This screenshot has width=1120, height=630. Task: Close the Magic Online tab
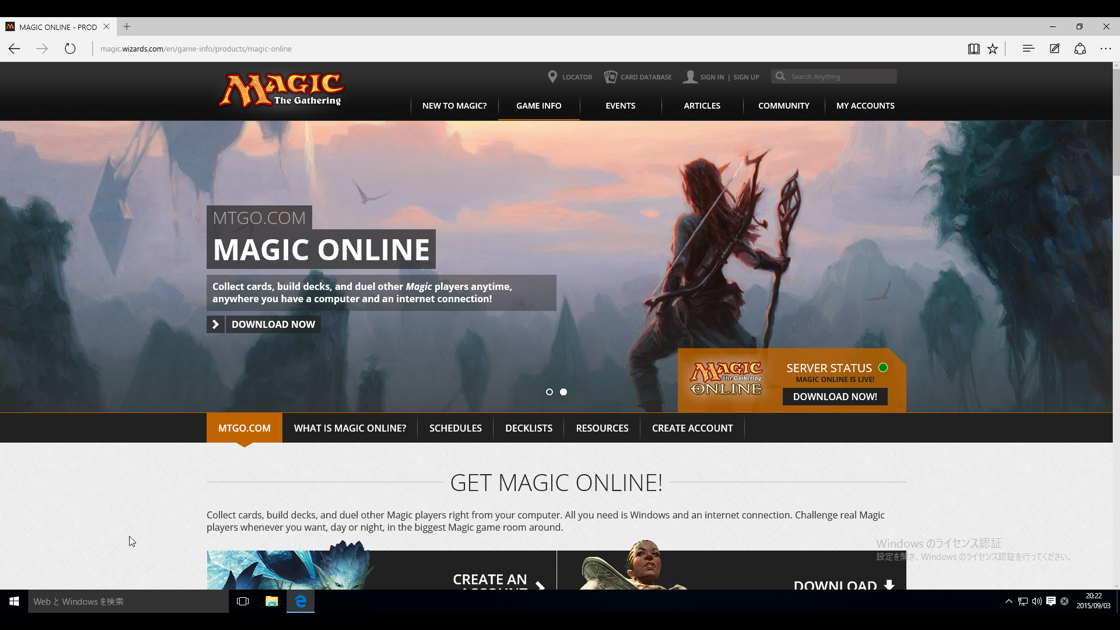coord(106,26)
